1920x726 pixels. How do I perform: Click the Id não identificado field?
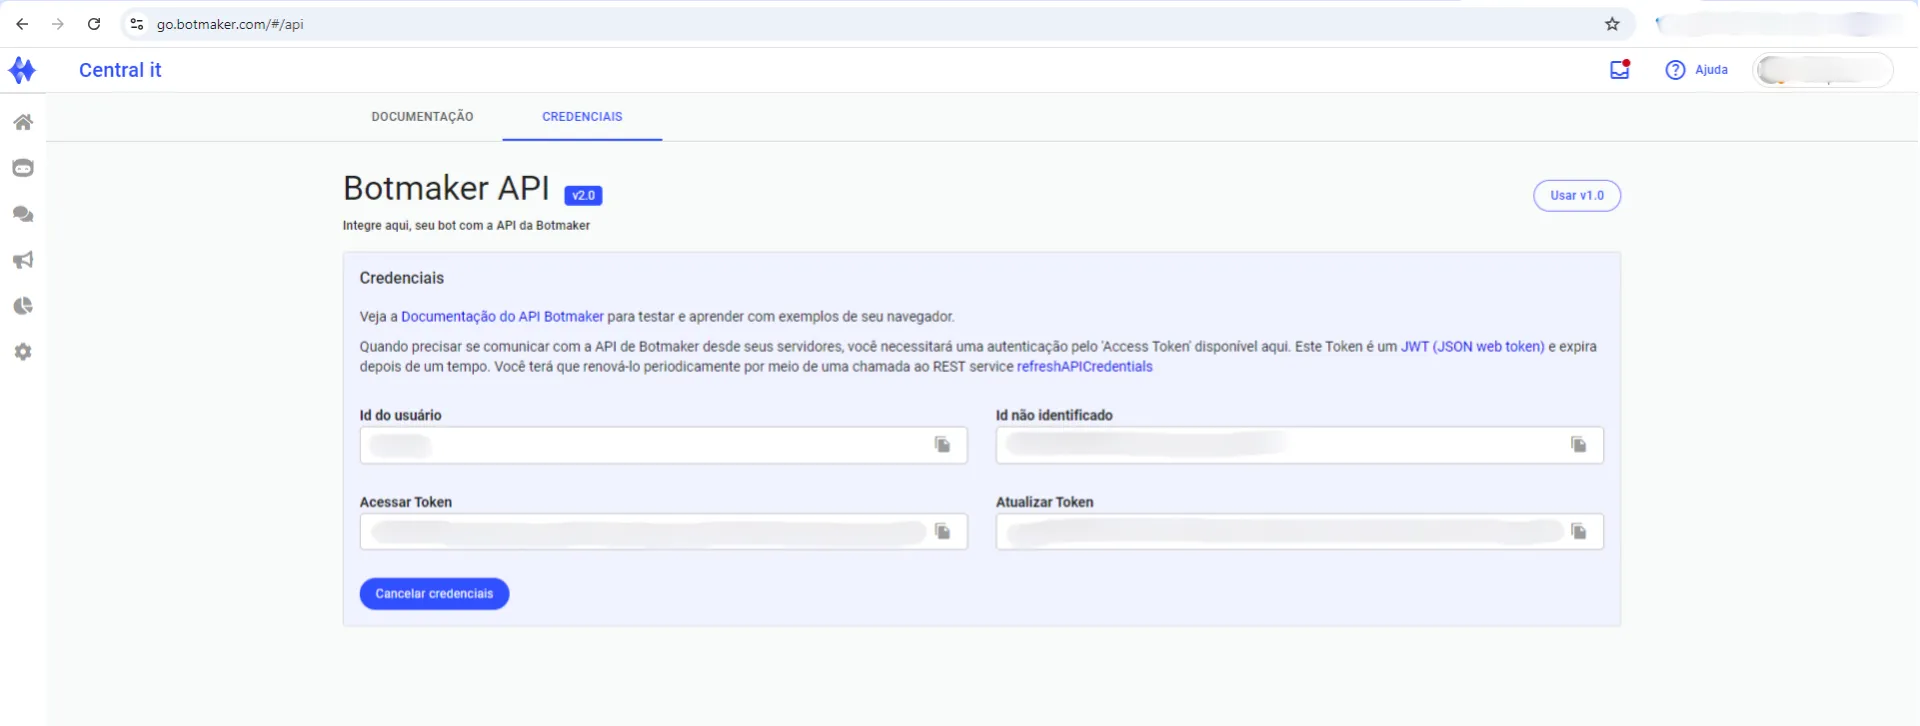click(x=1300, y=445)
